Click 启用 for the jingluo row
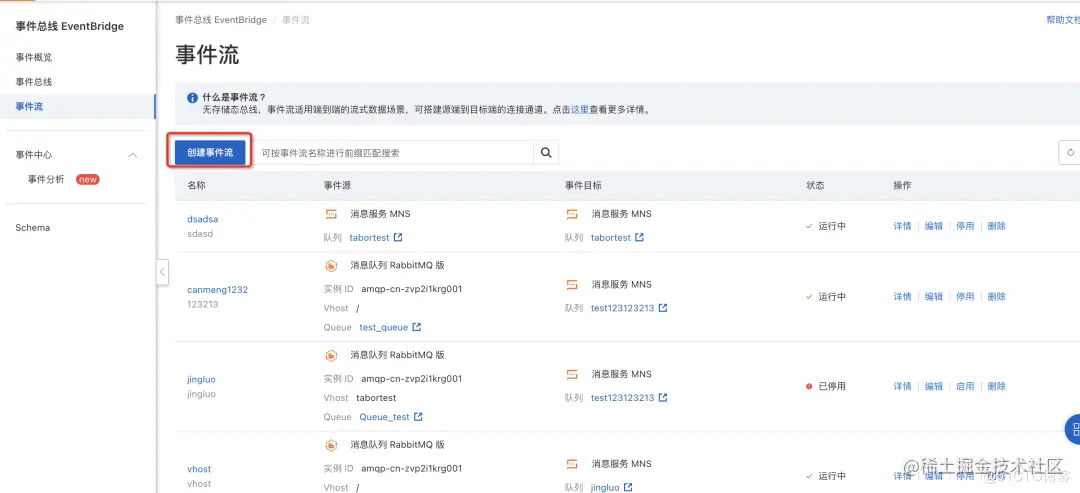This screenshot has width=1080, height=493. [965, 386]
